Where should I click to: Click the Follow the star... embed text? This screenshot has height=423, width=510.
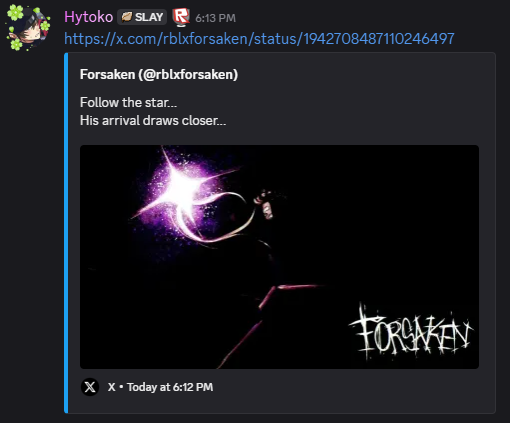click(x=128, y=102)
